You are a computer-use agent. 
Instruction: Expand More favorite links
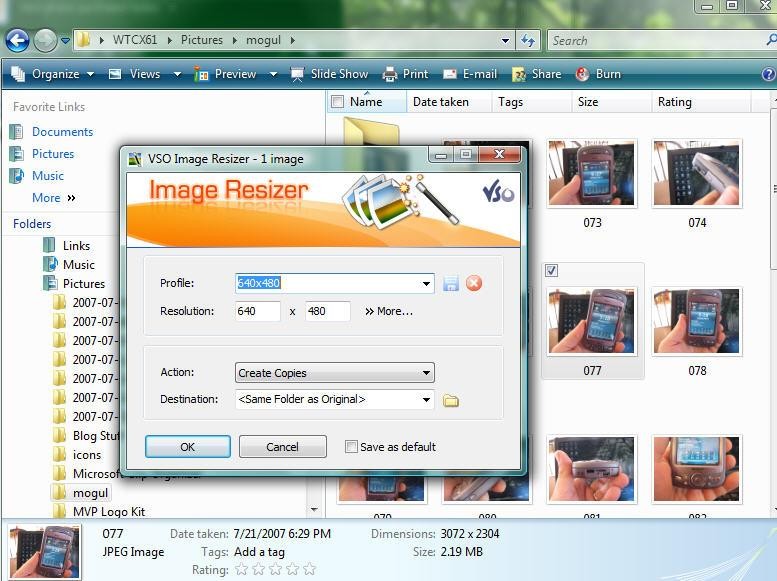pos(54,198)
